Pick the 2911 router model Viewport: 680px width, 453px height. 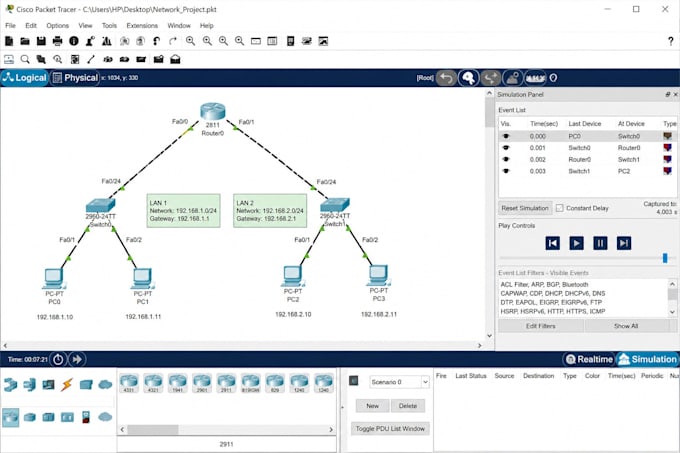click(226, 383)
